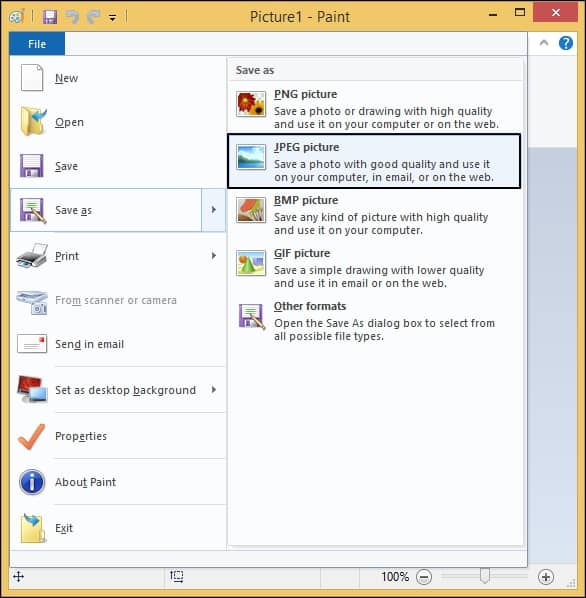Screen dimensions: 586x598
Task: Click the zoom slider handle
Action: coord(485,576)
